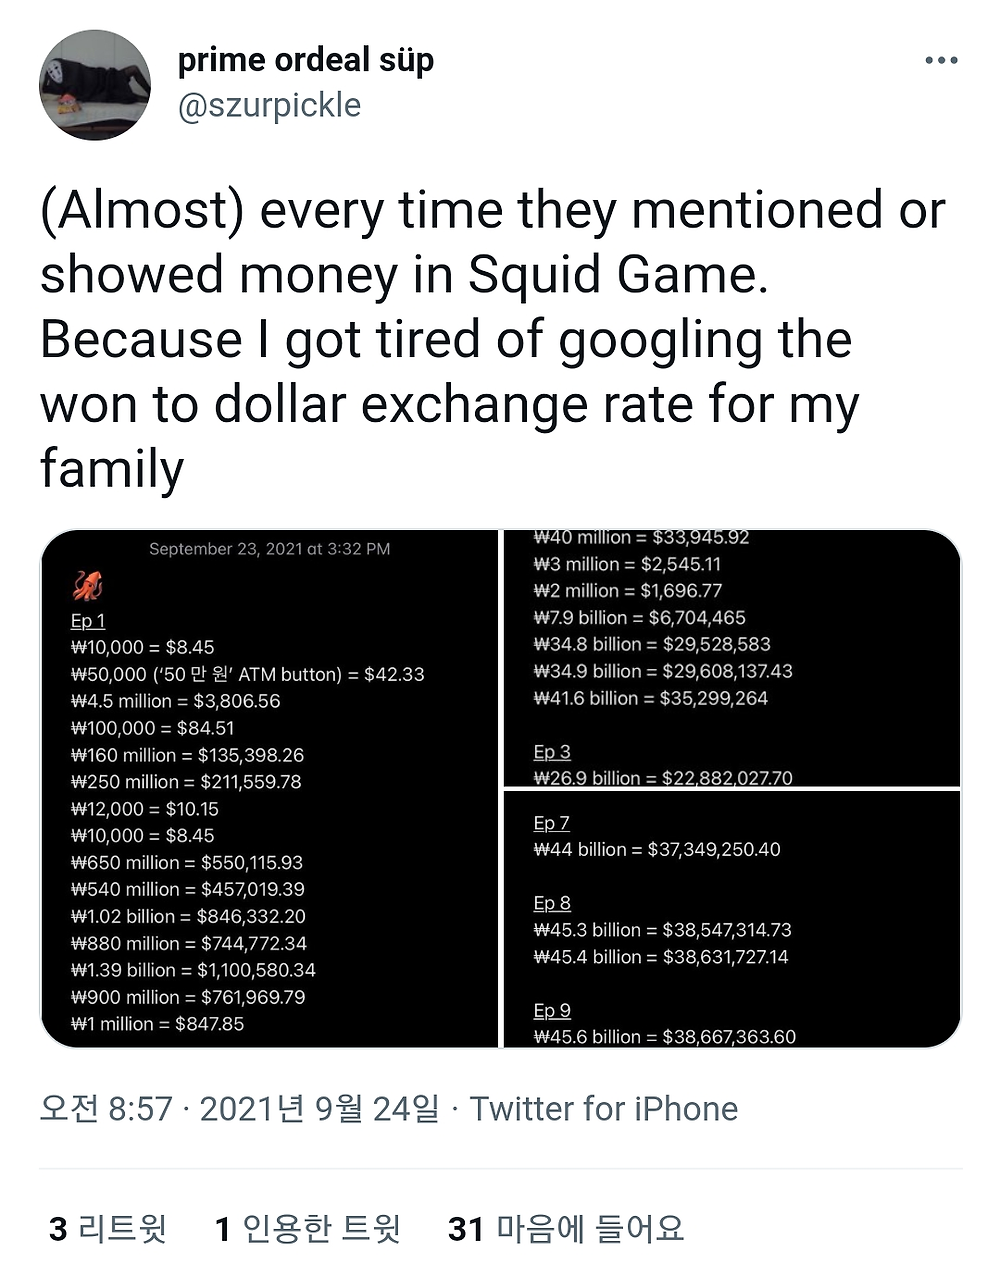View the 1 인용한 트윗 quote tweets
The image size is (1000, 1276).
click(x=308, y=1228)
